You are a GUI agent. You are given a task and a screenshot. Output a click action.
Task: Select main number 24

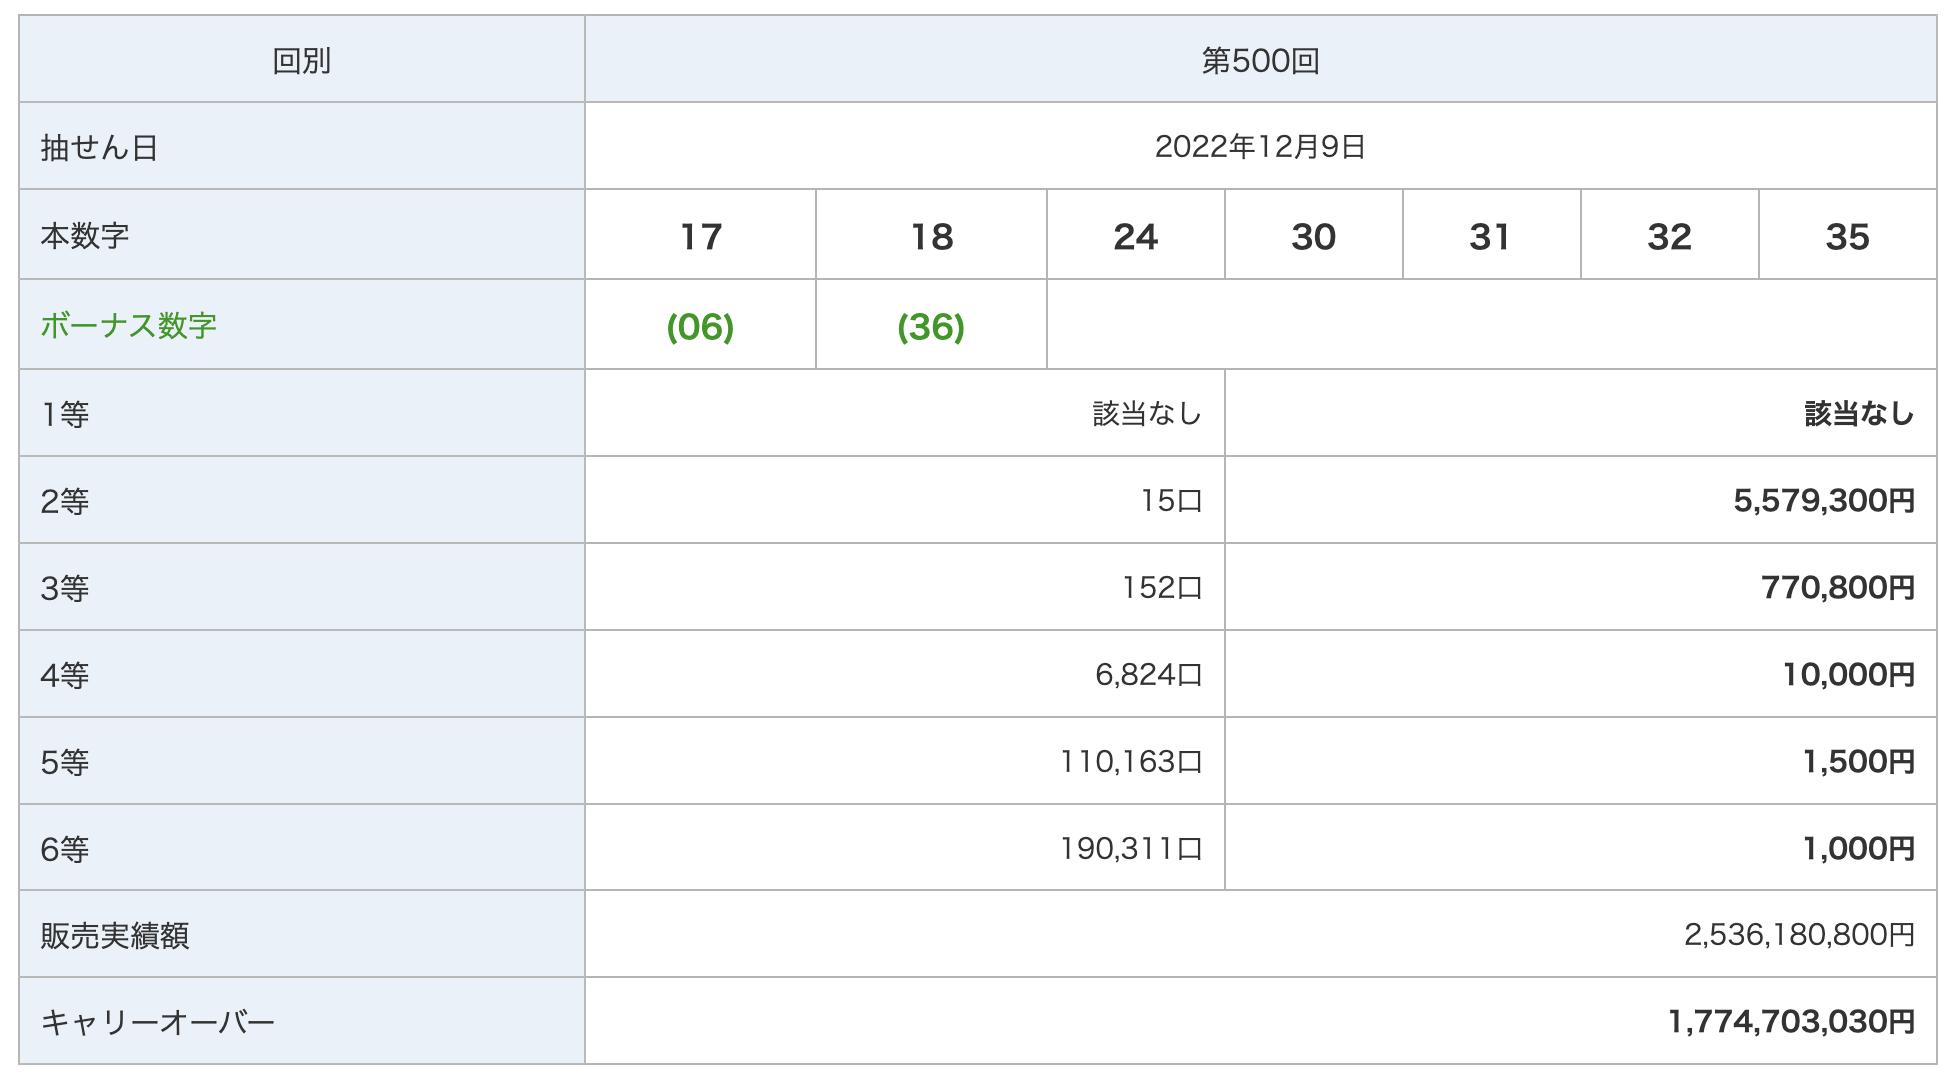pyautogui.click(x=1135, y=235)
